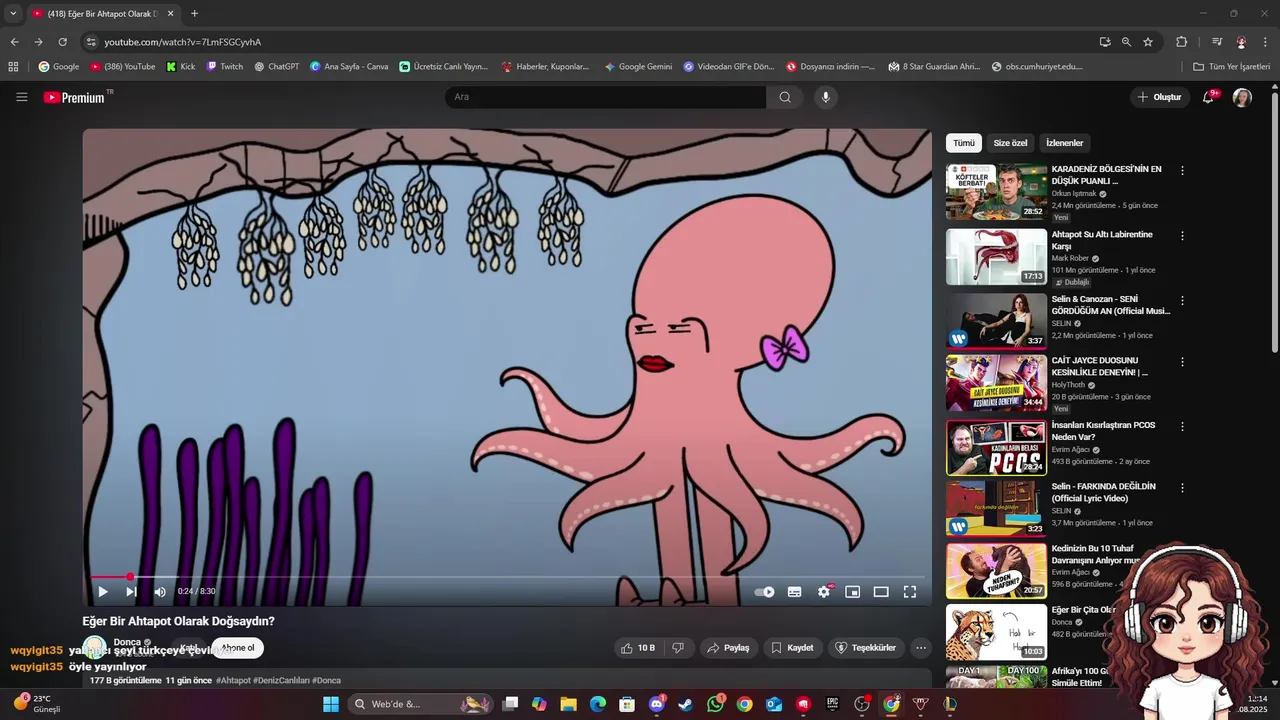
Task: Open PCOS Neden Var video thumbnail
Action: (996, 448)
